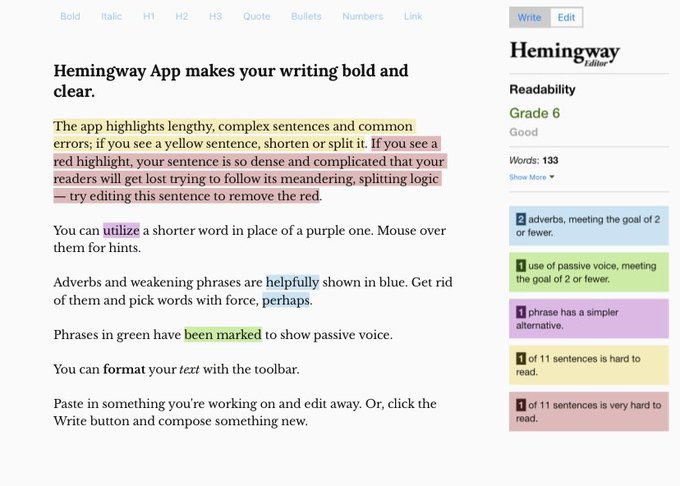680x486 pixels.
Task: Click the yellow highlighted sentence
Action: coord(234,135)
